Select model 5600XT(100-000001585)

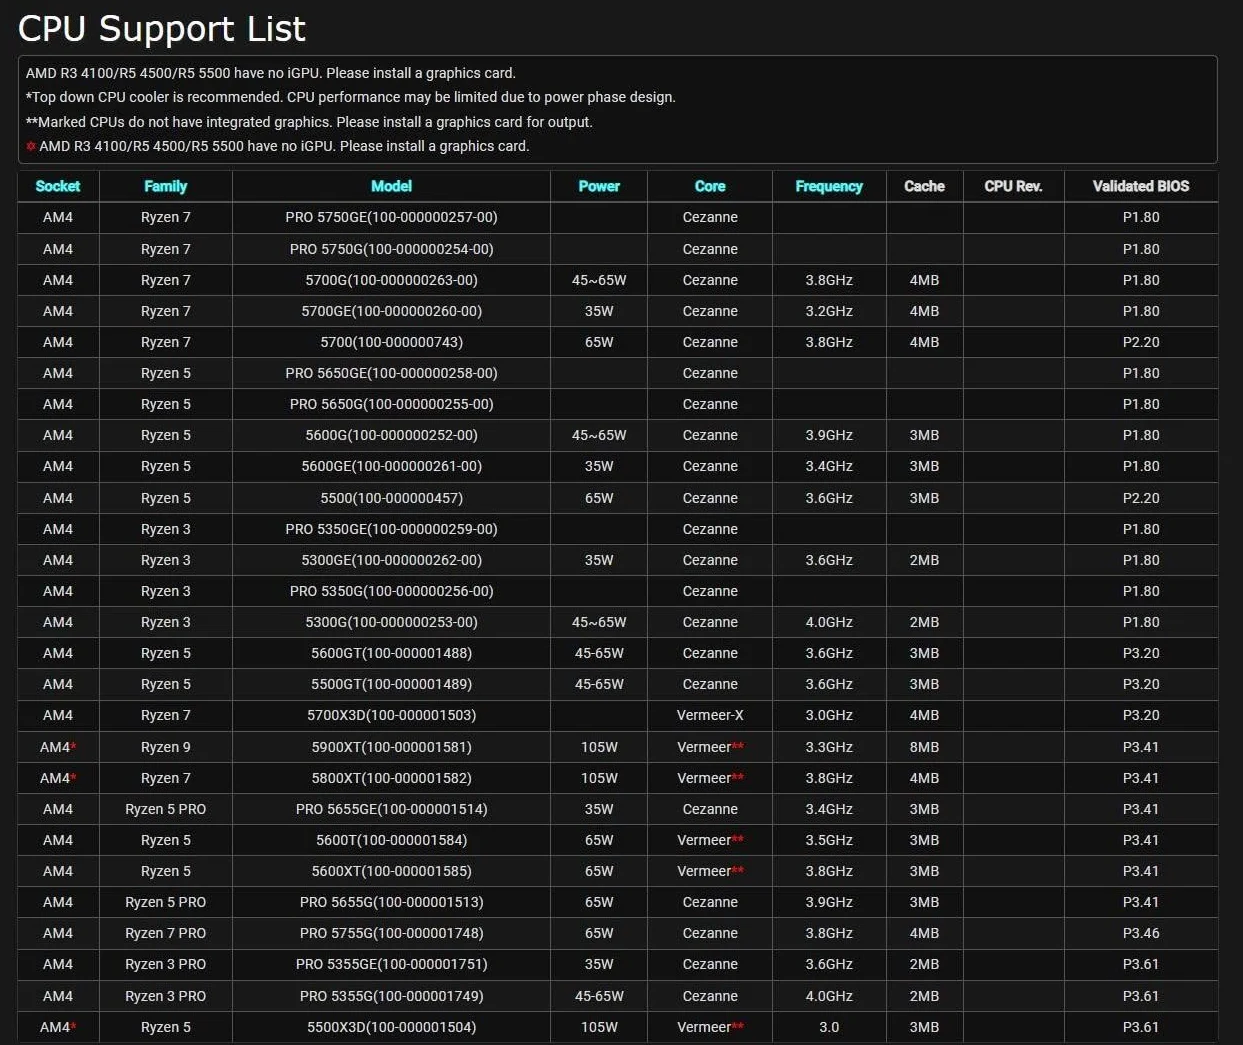click(x=391, y=871)
